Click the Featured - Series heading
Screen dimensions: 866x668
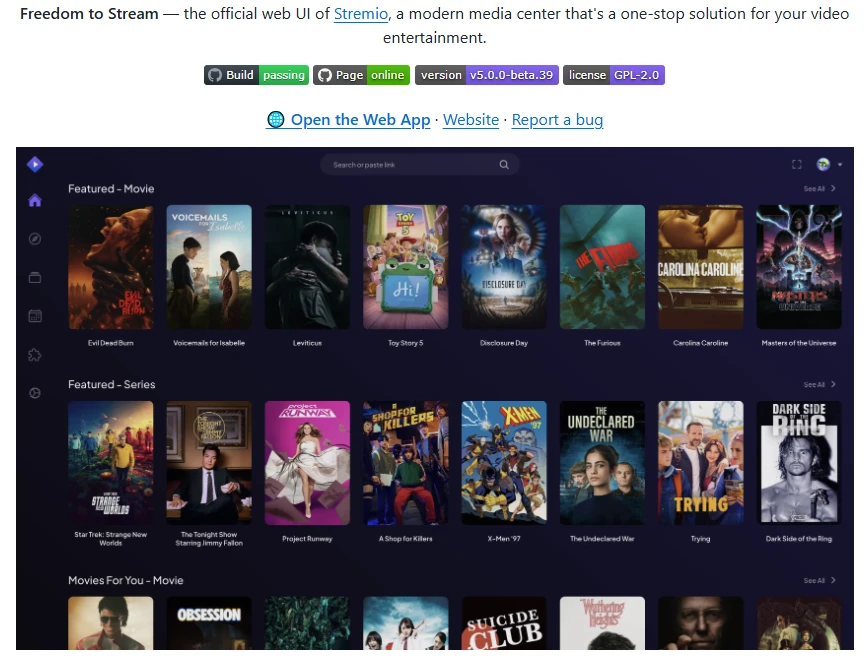tap(112, 384)
